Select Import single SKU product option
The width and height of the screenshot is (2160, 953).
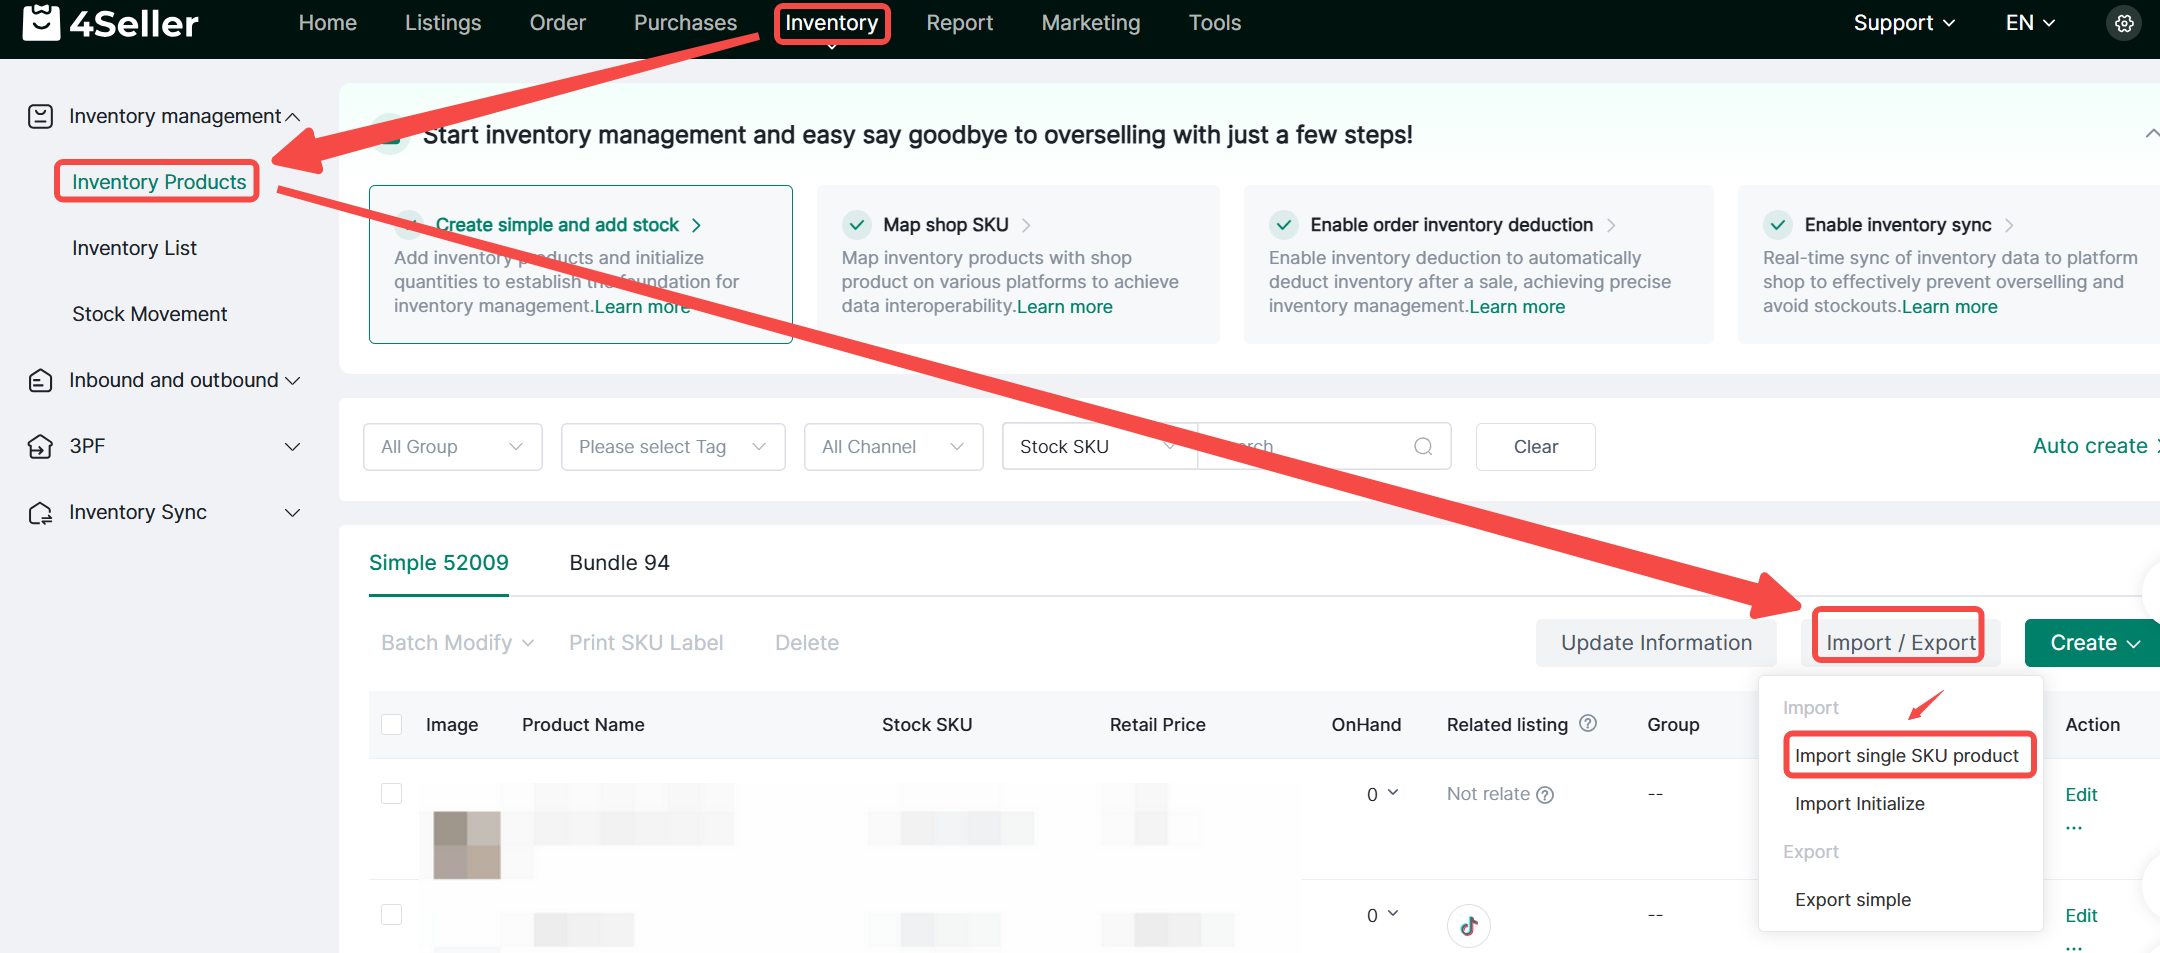pyautogui.click(x=1906, y=756)
